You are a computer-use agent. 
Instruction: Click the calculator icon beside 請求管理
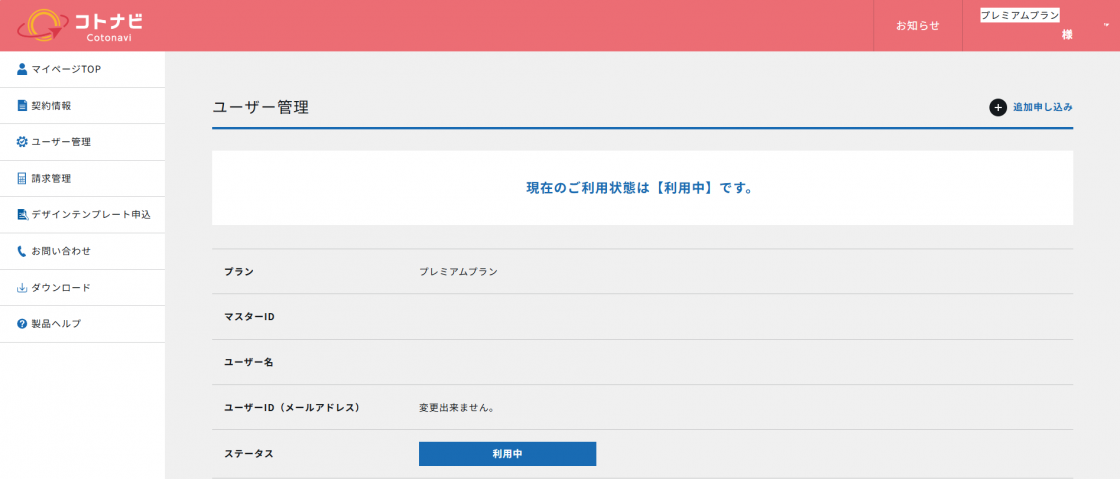point(22,178)
